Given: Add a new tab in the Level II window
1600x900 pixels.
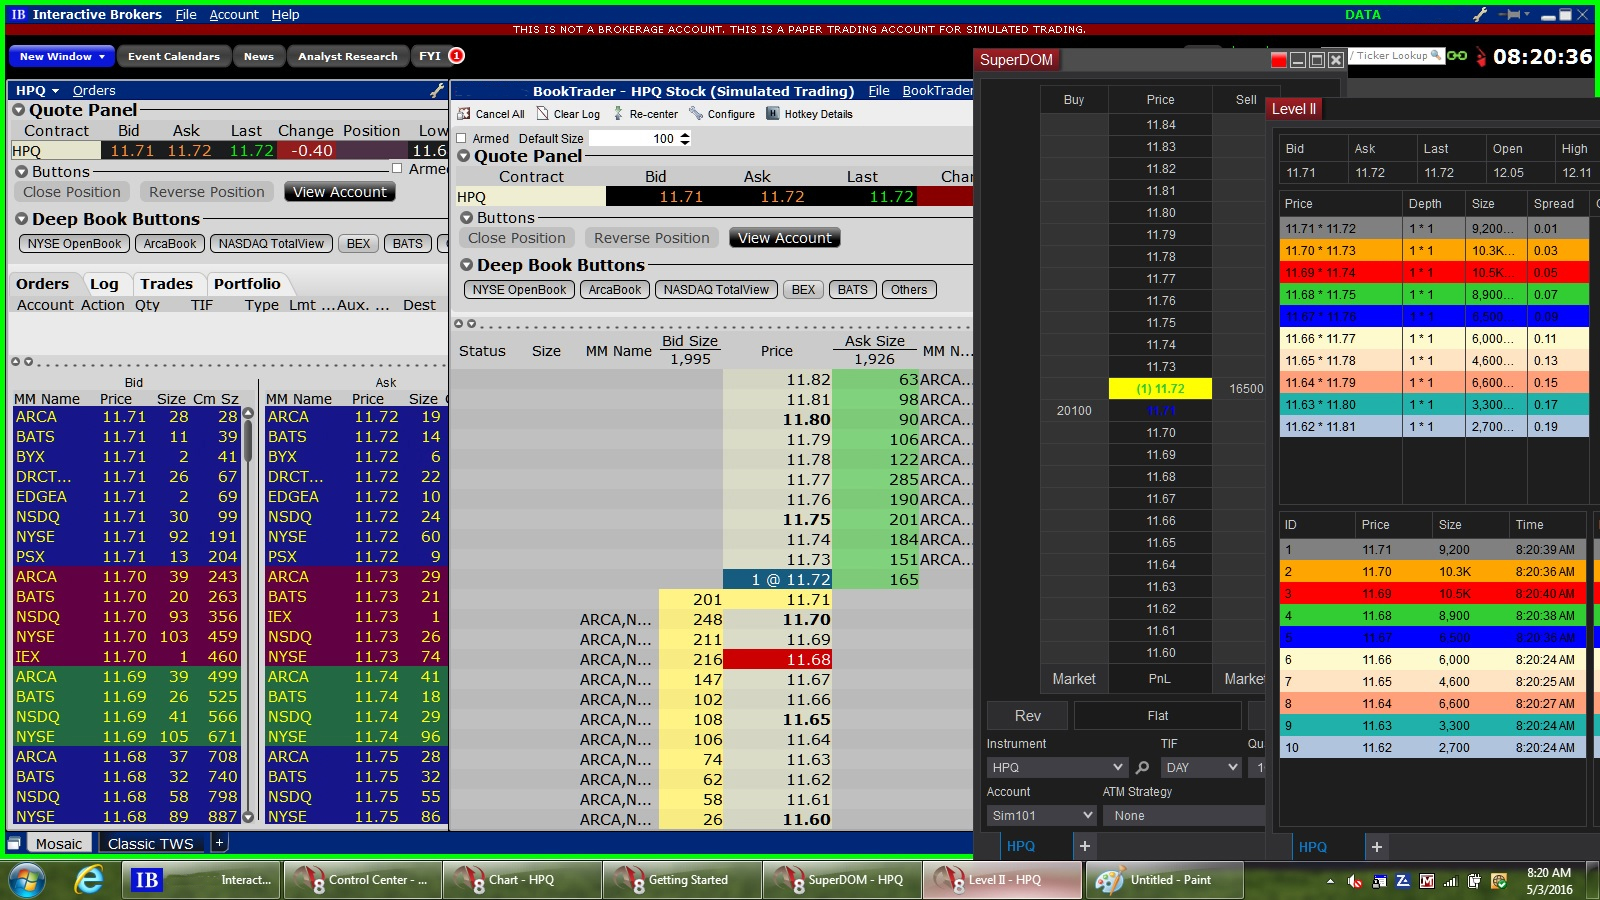Looking at the screenshot, I should click(1376, 847).
